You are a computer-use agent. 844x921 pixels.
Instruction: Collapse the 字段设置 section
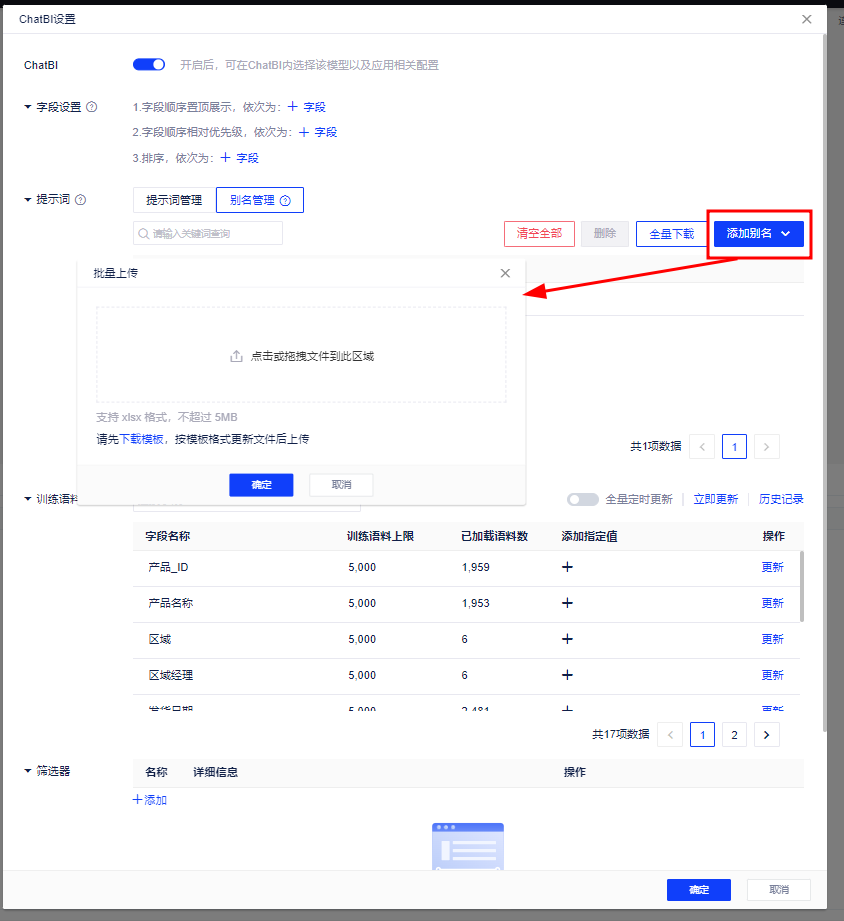[x=28, y=107]
